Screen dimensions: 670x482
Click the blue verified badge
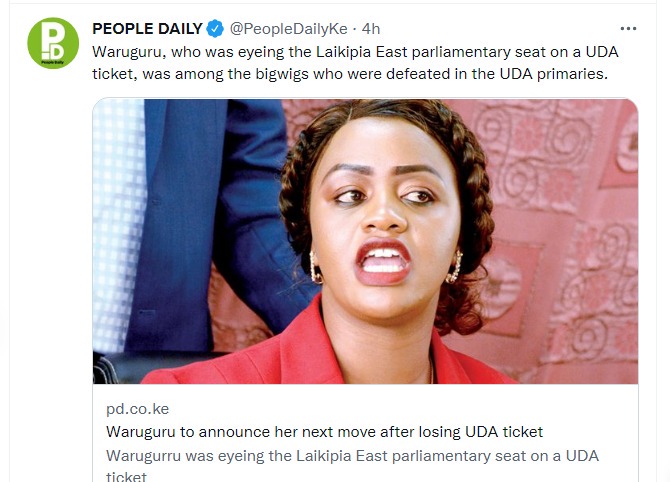tap(215, 29)
